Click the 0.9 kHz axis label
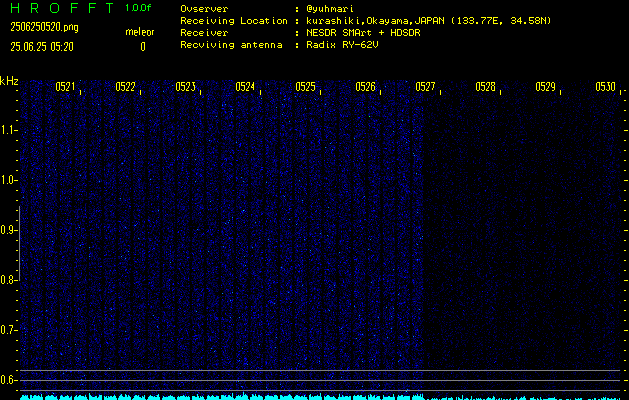 tap(8, 230)
